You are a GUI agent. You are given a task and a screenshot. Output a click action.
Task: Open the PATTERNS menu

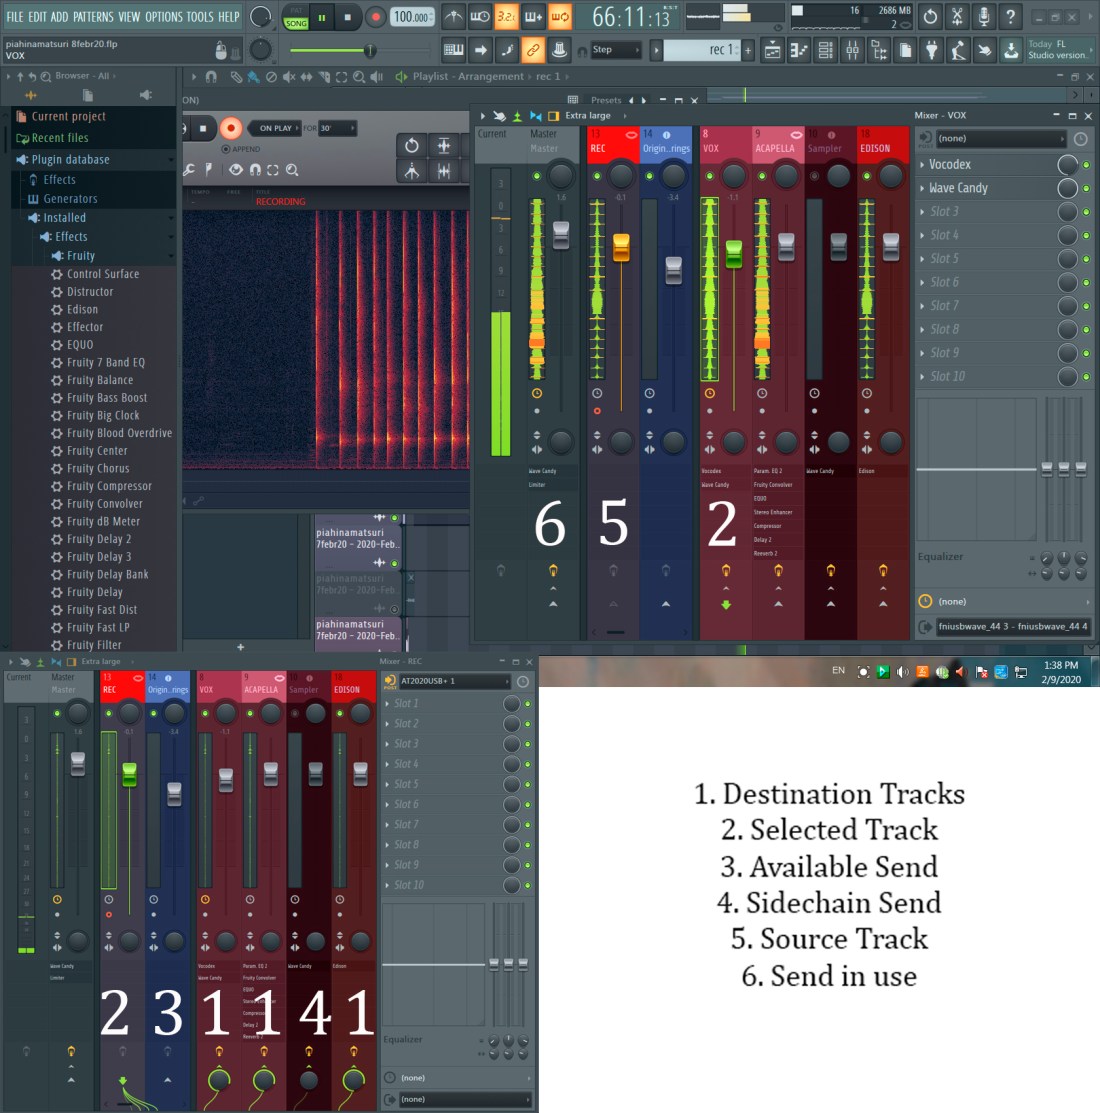click(93, 17)
